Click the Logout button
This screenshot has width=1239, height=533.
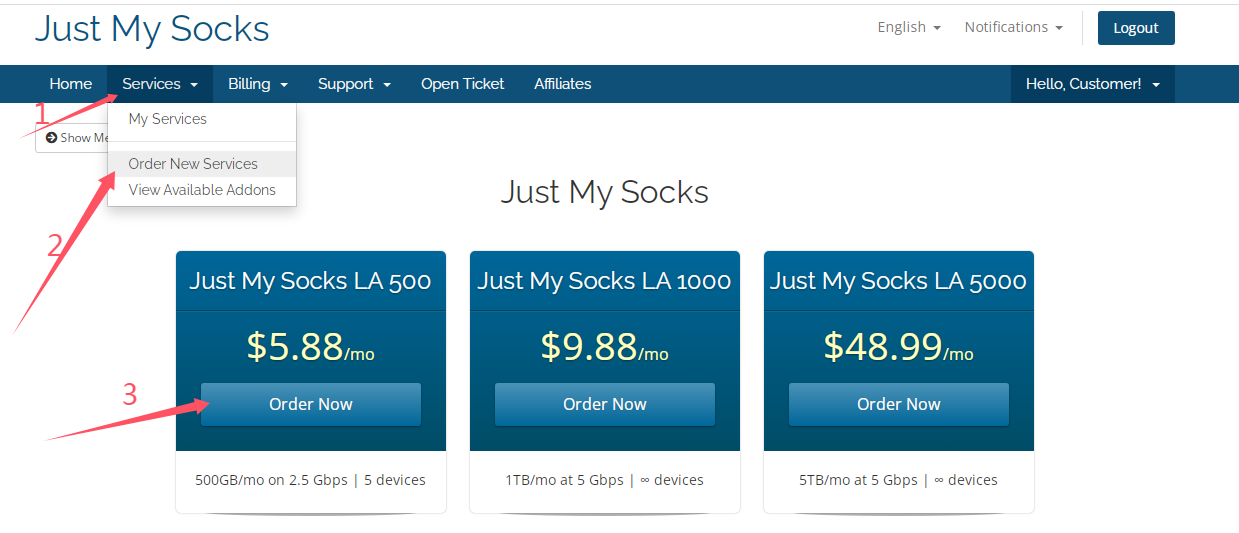(x=1136, y=28)
